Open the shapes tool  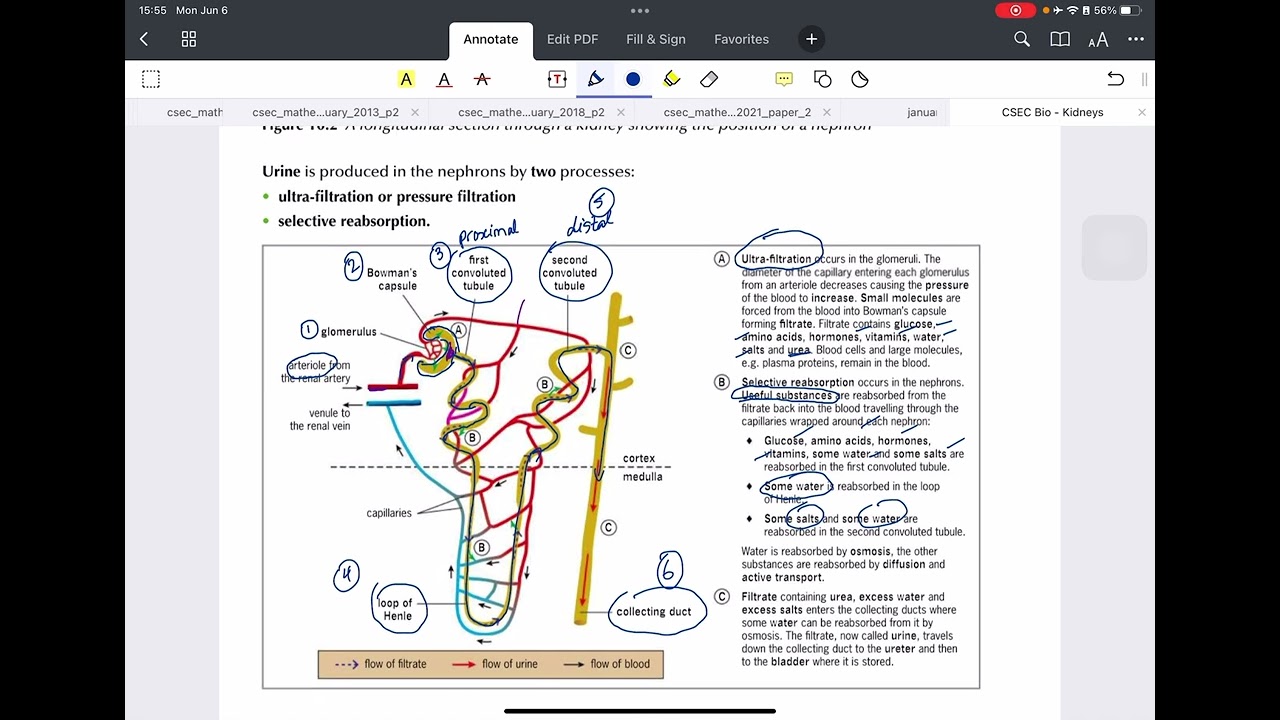[x=822, y=79]
